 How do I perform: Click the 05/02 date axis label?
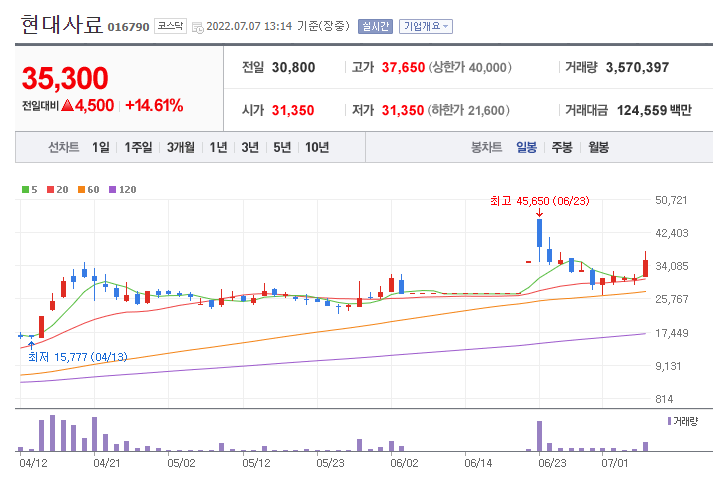pos(181,463)
